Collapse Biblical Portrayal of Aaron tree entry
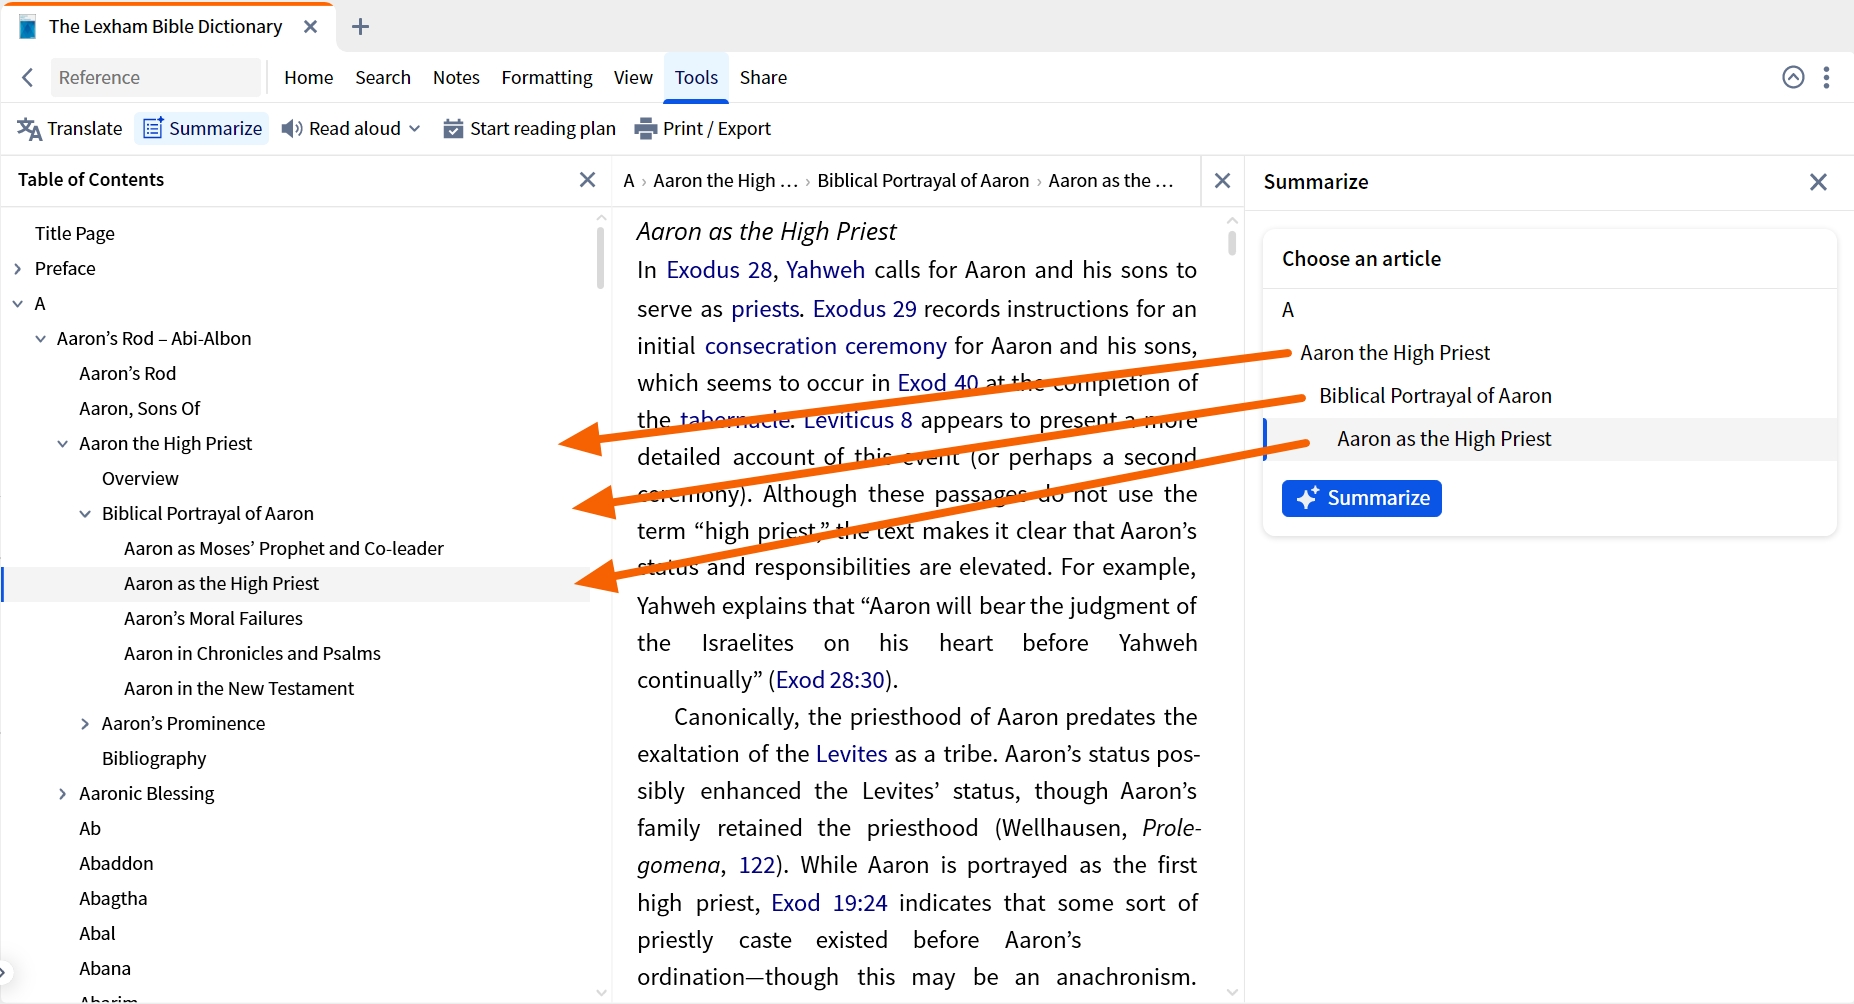Viewport: 1854px width, 1004px height. pos(85,513)
